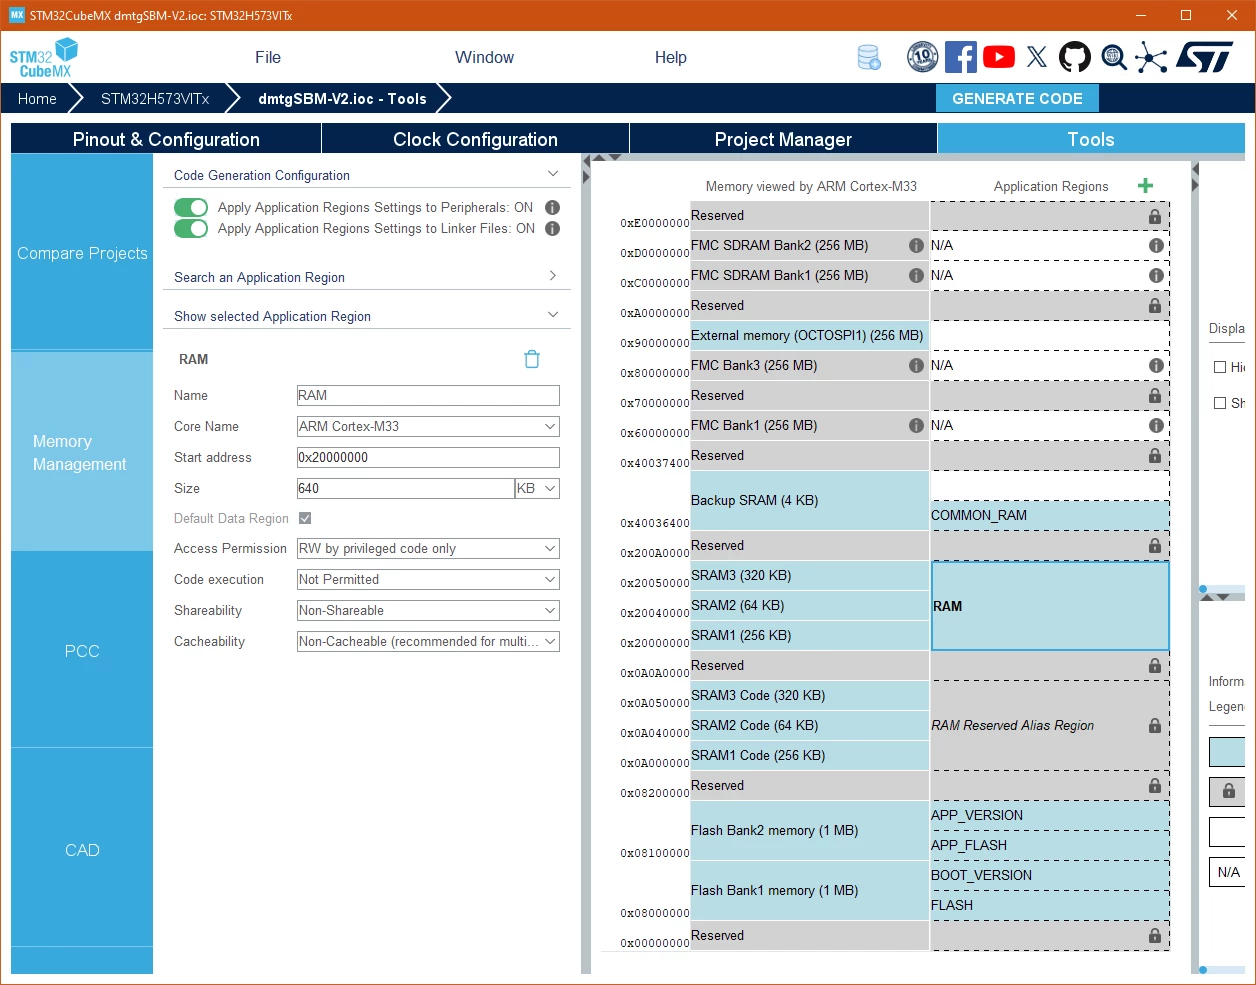
Task: Click lock icon on RAM Reserved Alias Region
Action: click(x=1155, y=725)
